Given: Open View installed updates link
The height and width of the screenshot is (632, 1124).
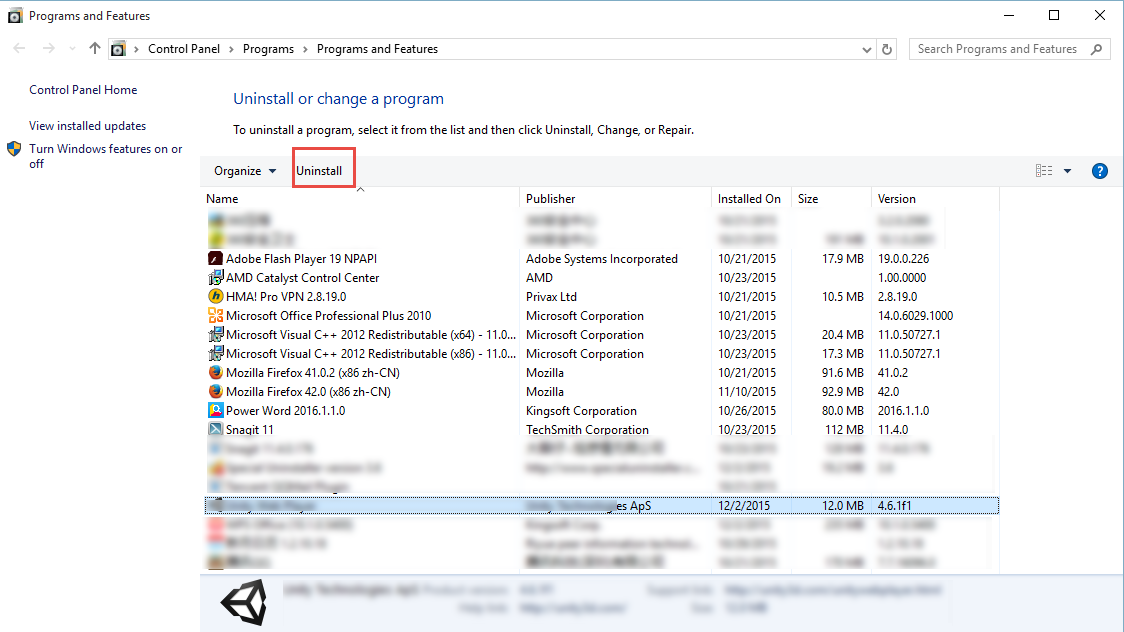Looking at the screenshot, I should pyautogui.click(x=87, y=125).
